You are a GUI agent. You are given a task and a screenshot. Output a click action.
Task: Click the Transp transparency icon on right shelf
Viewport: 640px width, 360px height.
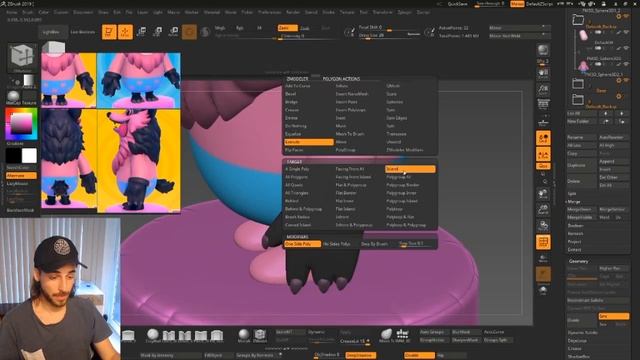(x=543, y=259)
